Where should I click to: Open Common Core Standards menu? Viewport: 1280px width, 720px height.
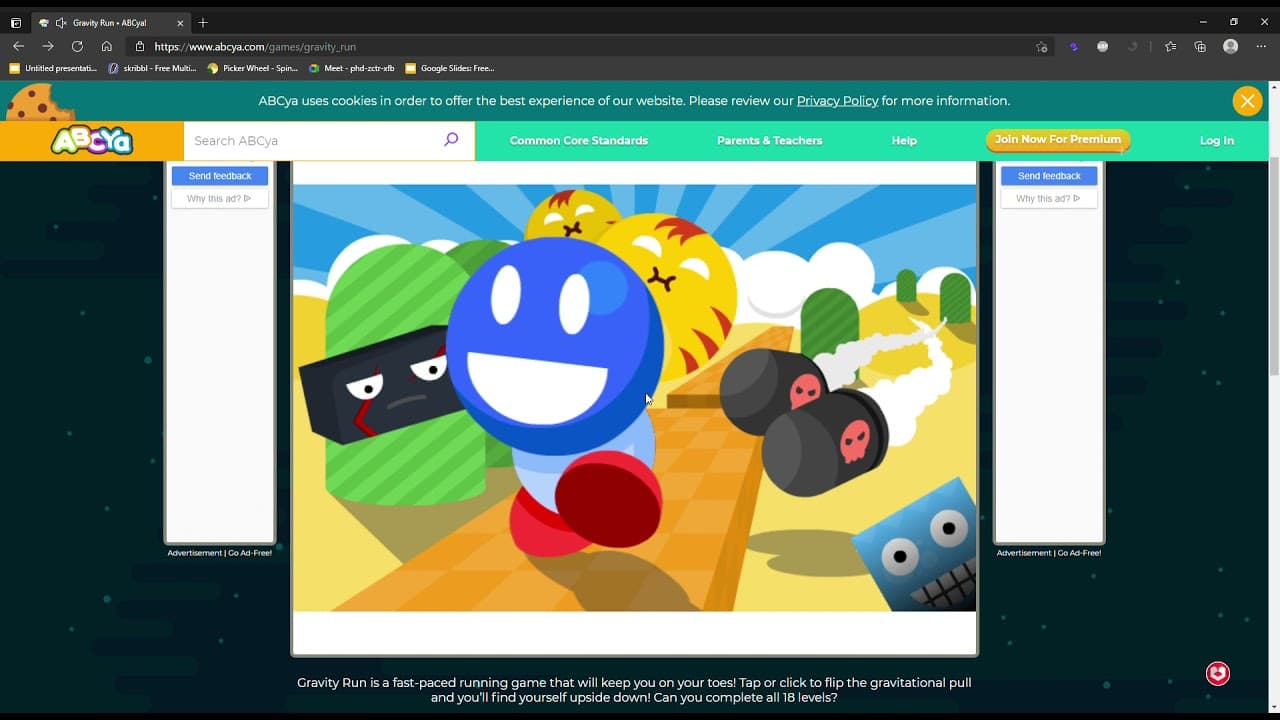coord(579,141)
